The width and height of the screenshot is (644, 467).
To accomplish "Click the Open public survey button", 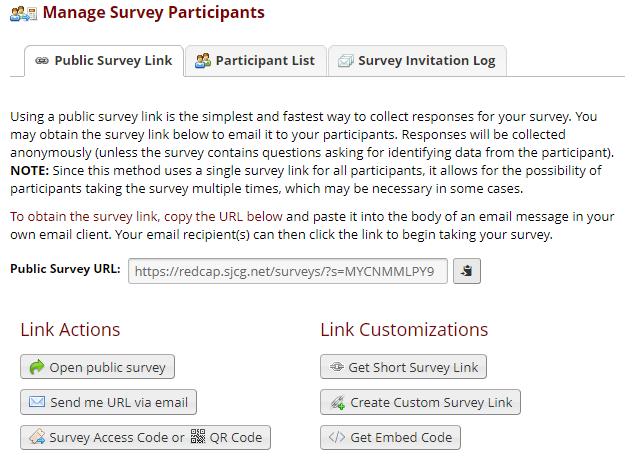I will pos(97,367).
